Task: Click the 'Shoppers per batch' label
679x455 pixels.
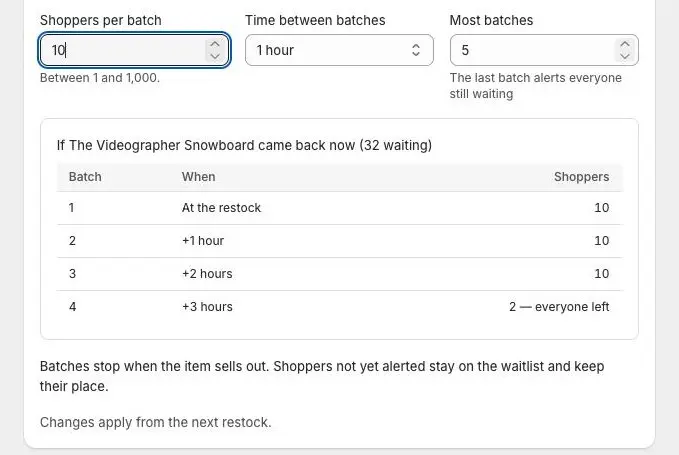Action: (x=101, y=20)
